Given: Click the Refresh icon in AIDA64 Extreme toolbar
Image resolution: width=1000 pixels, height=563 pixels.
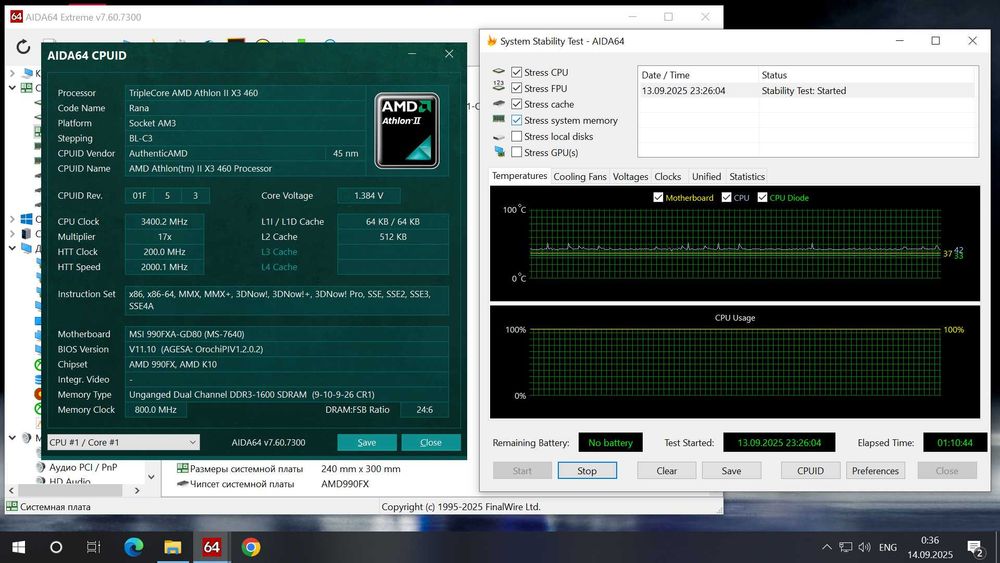Looking at the screenshot, I should (23, 46).
